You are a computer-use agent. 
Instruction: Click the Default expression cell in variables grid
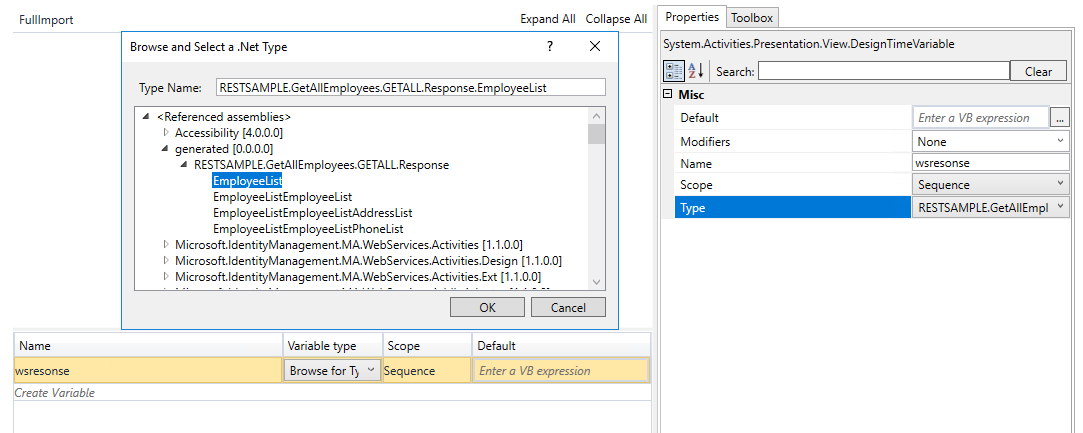coord(561,370)
